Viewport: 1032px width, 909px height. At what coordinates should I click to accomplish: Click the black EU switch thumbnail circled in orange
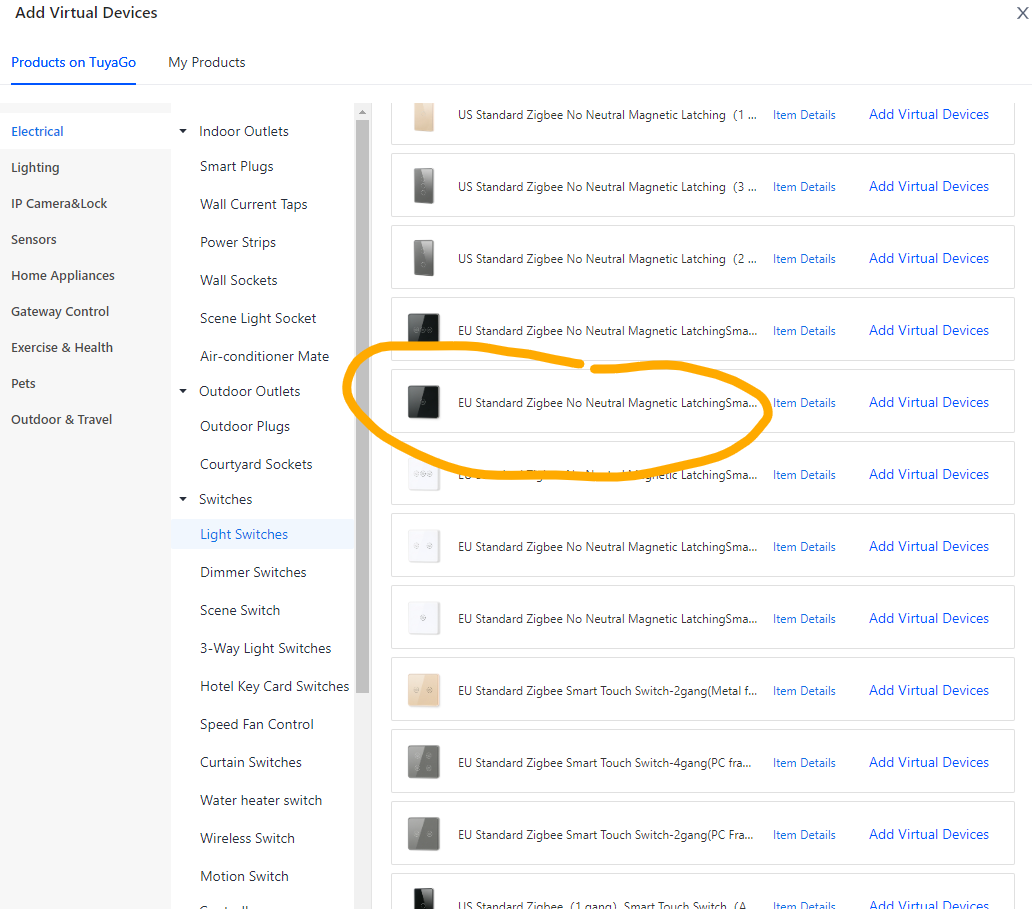pyautogui.click(x=424, y=402)
